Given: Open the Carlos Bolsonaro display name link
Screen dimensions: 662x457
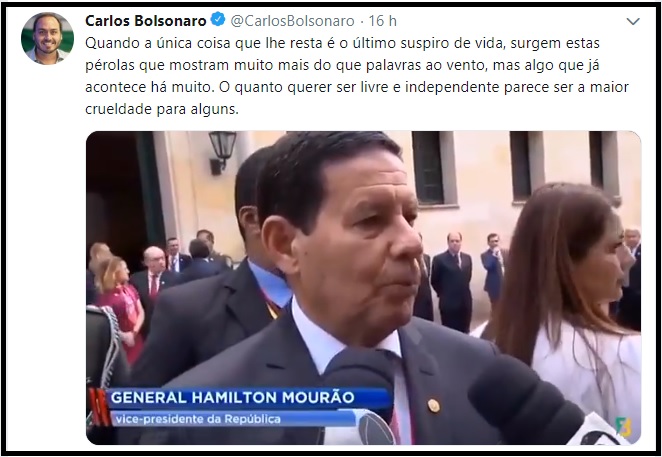Looking at the screenshot, I should click(x=146, y=21).
